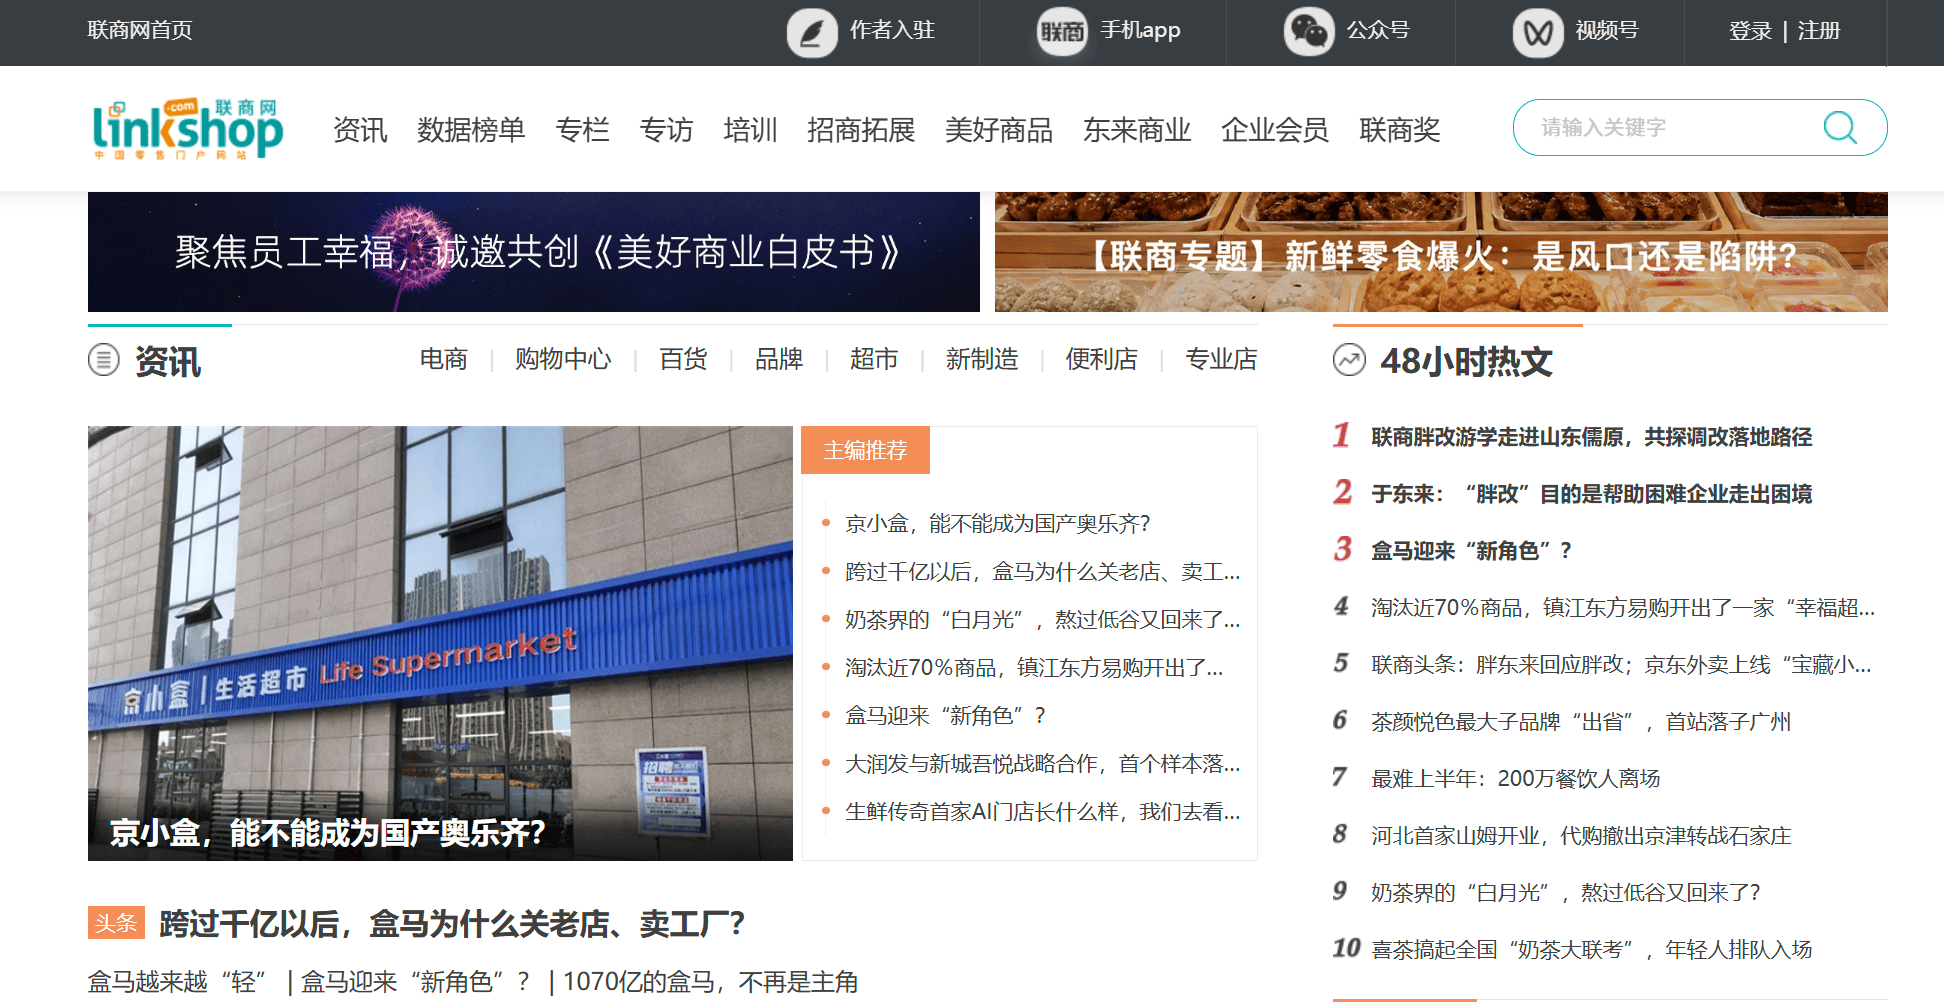This screenshot has height=1002, width=1944.
Task: Click the linkshop 联商网 logo
Action: [188, 129]
